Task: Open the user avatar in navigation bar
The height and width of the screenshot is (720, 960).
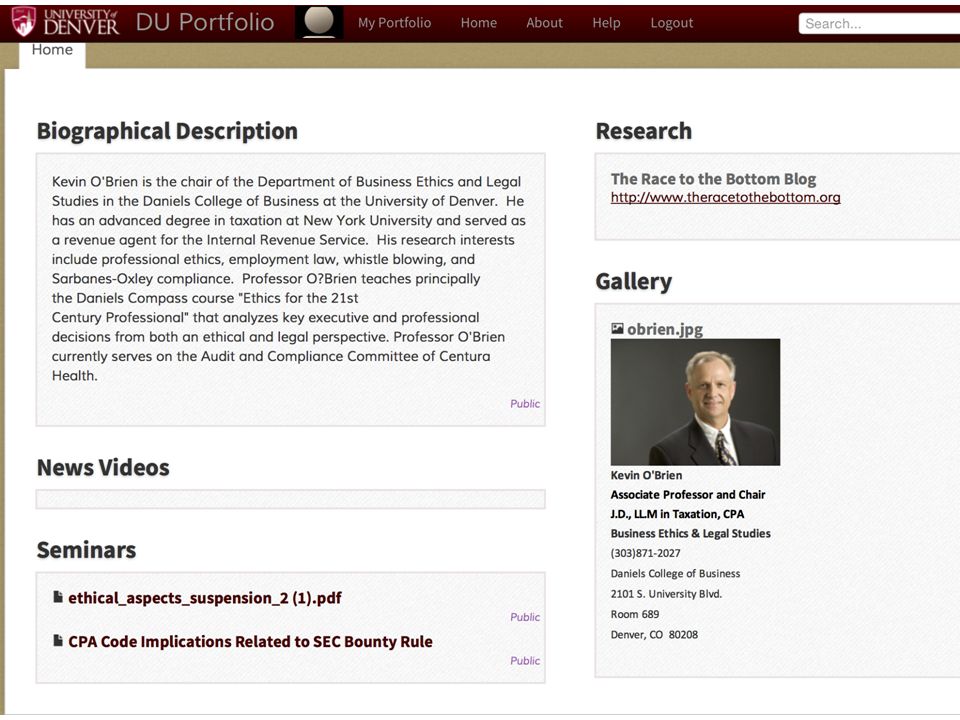Action: (x=319, y=22)
